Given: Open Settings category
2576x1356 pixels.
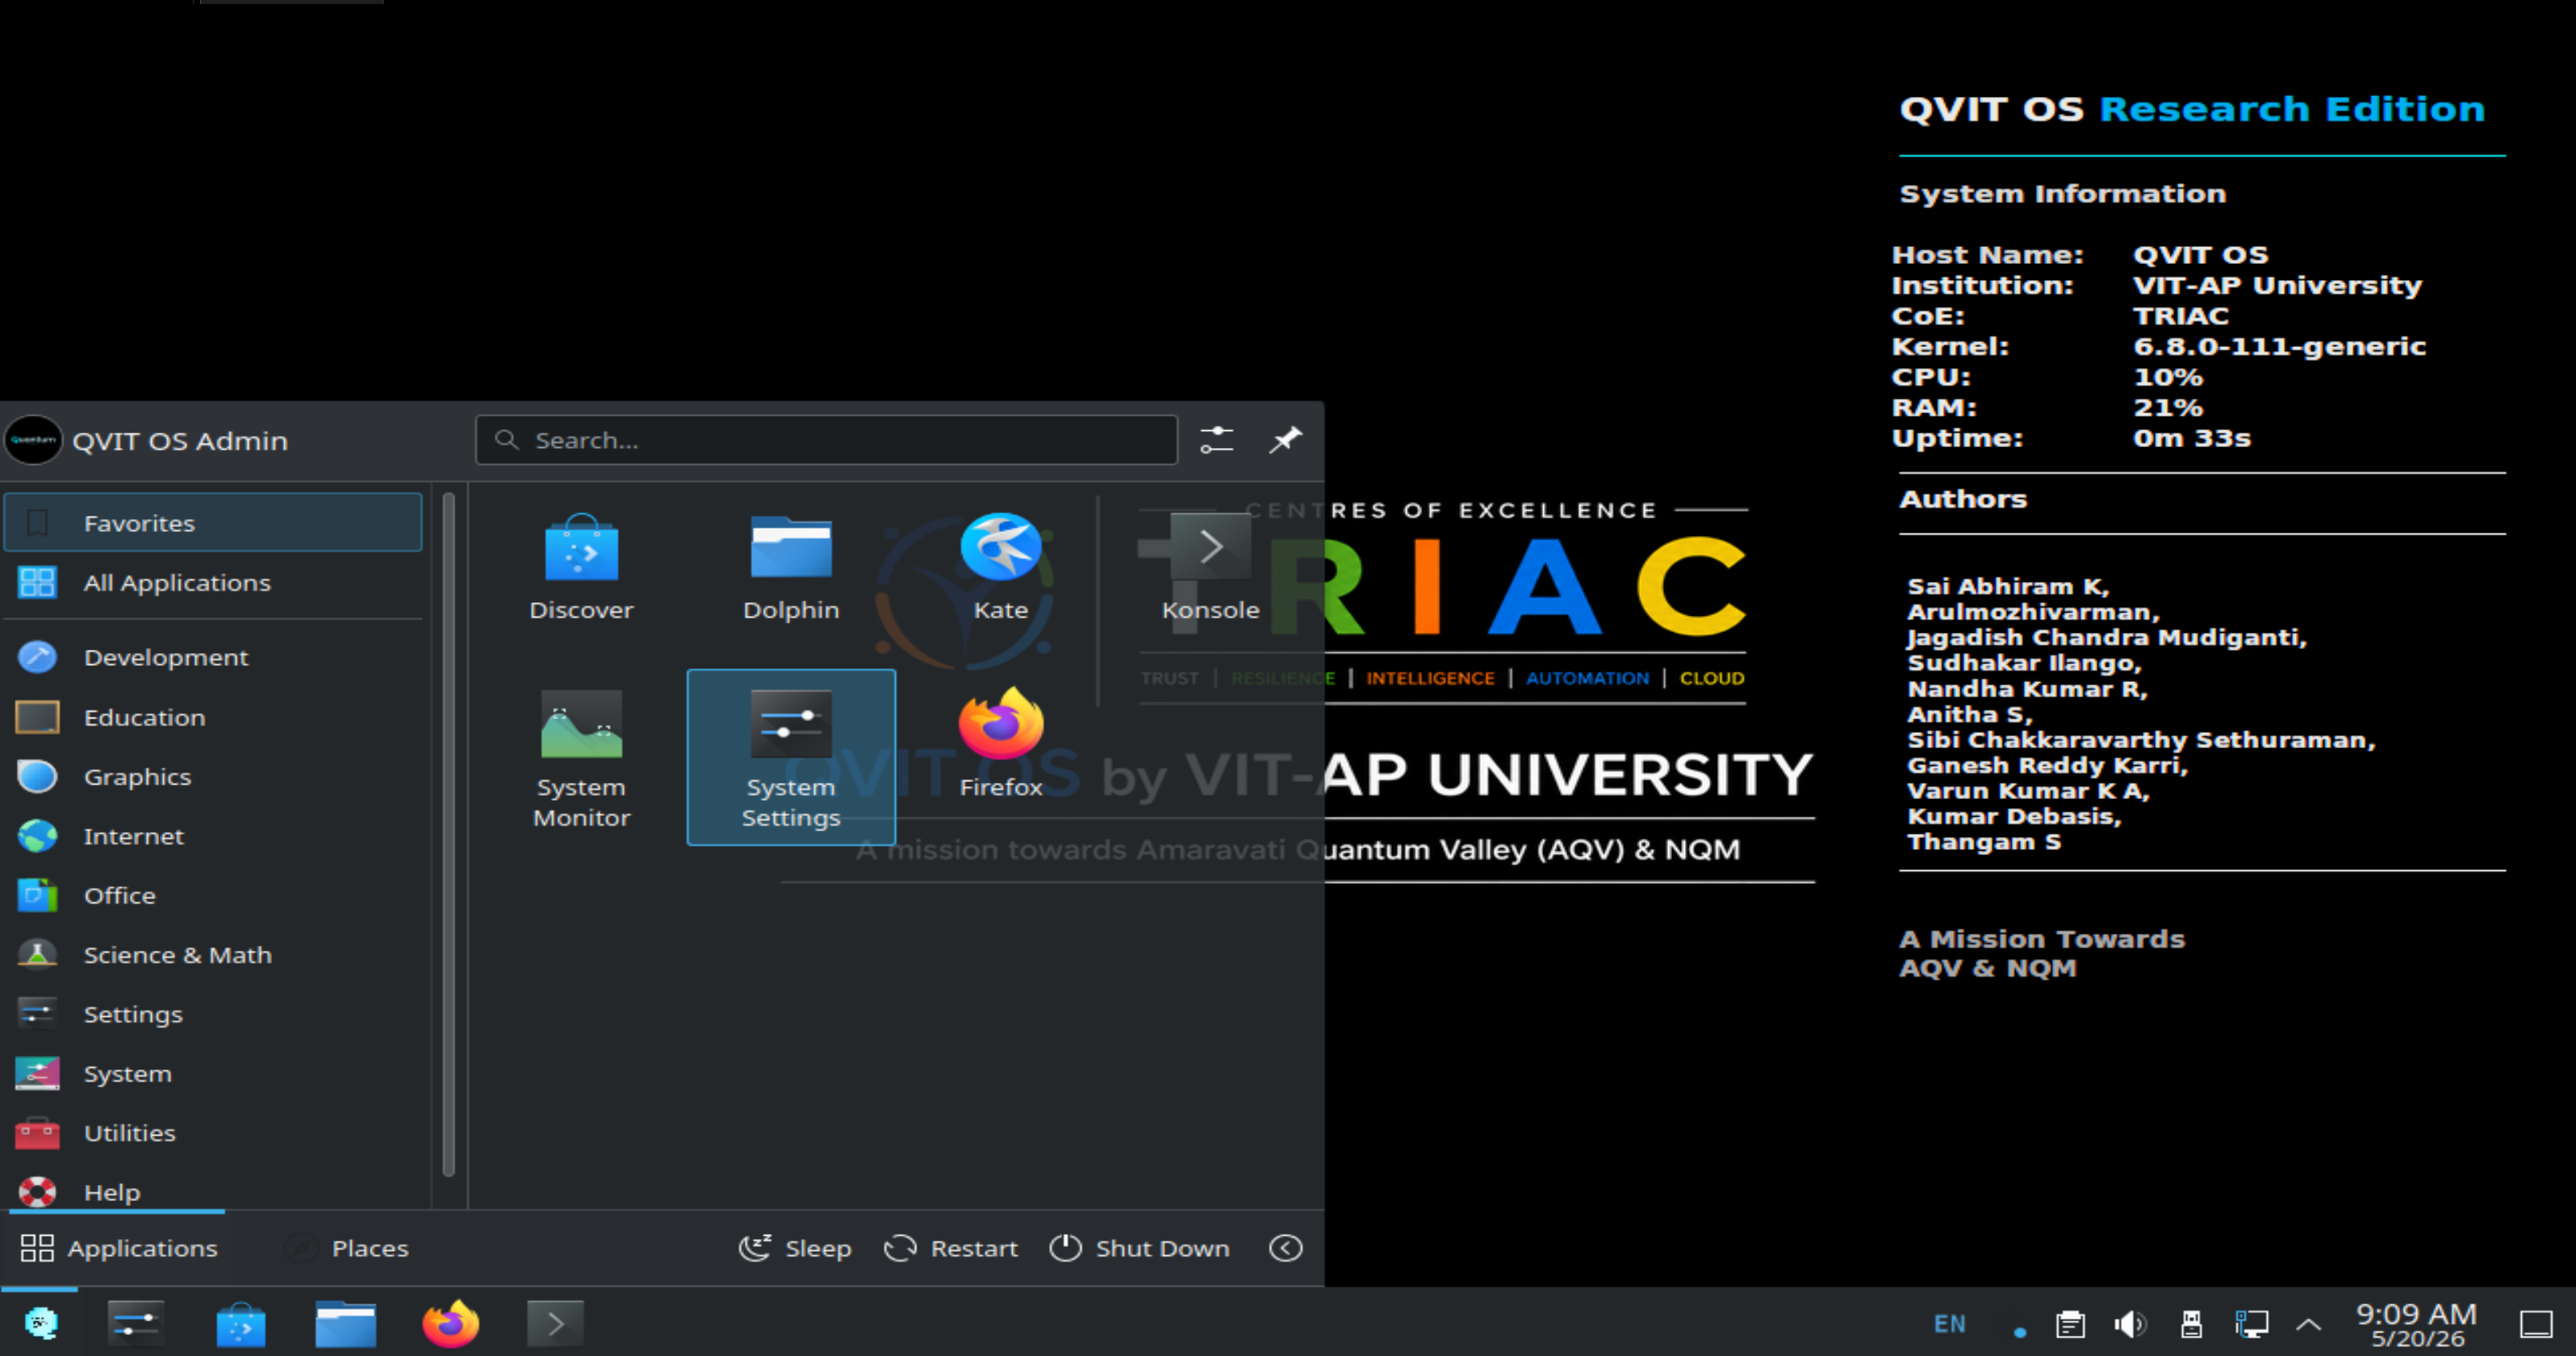Looking at the screenshot, I should pyautogui.click(x=213, y=1014).
